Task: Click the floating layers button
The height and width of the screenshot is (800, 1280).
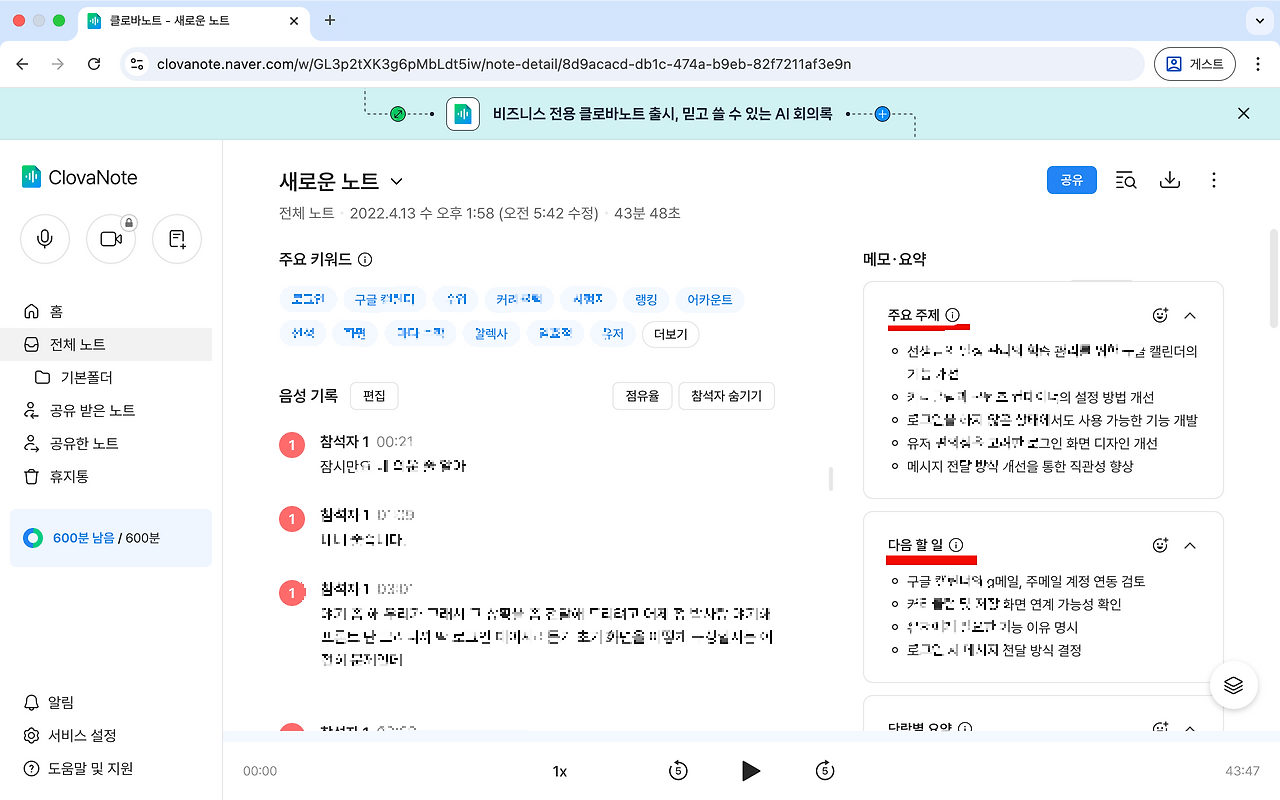Action: click(x=1233, y=685)
